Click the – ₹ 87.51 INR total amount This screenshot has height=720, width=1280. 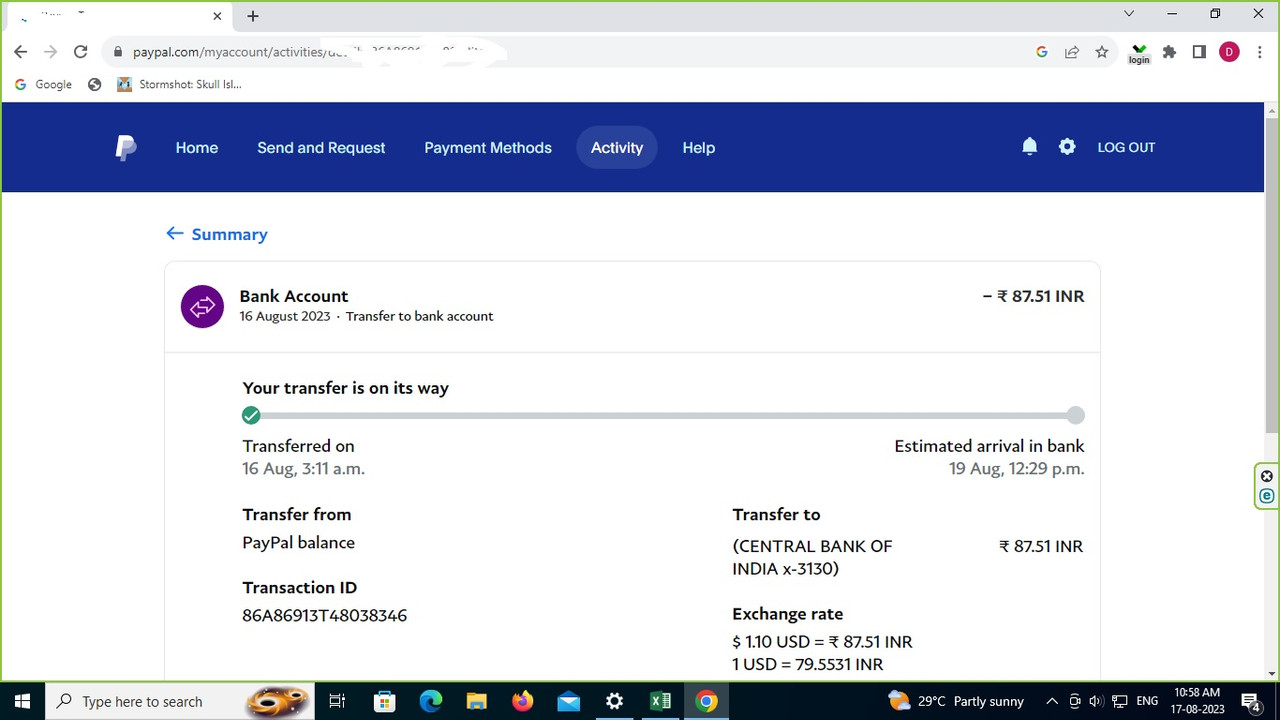point(1033,296)
